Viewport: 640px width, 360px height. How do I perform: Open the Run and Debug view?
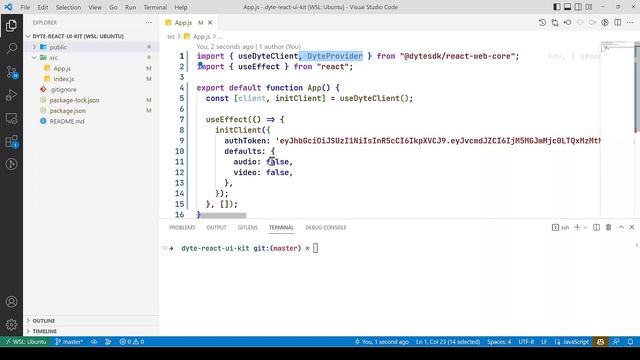point(11,95)
